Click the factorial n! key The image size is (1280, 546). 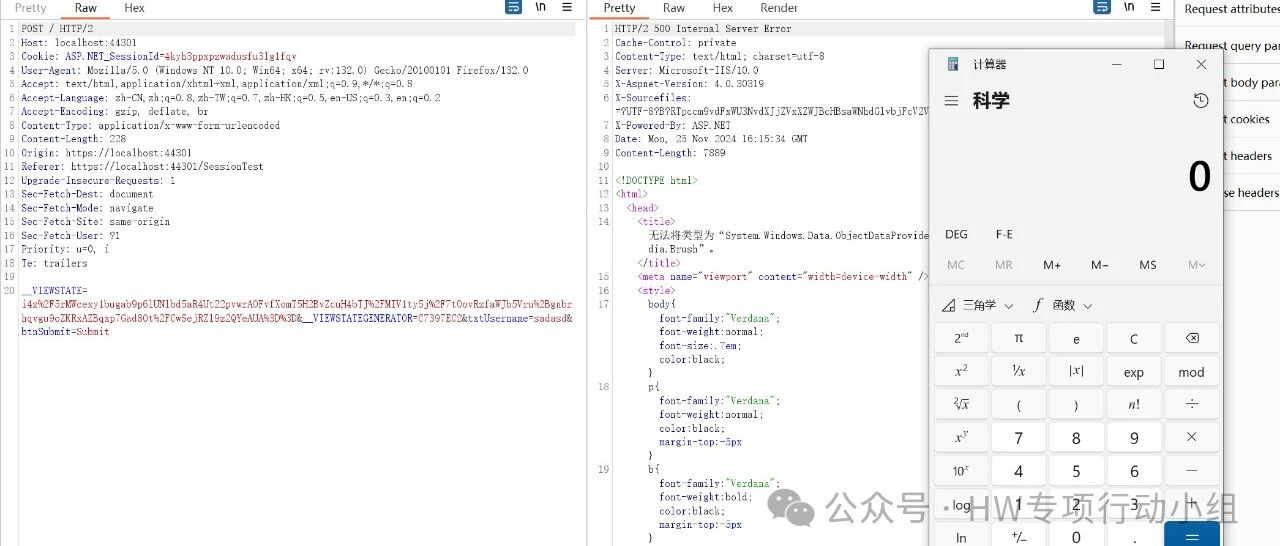[x=1134, y=405]
